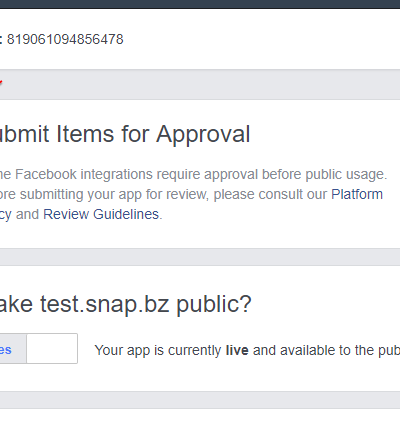
Task: Click the bottom gray divider bar below toggle
Action: 200,400
